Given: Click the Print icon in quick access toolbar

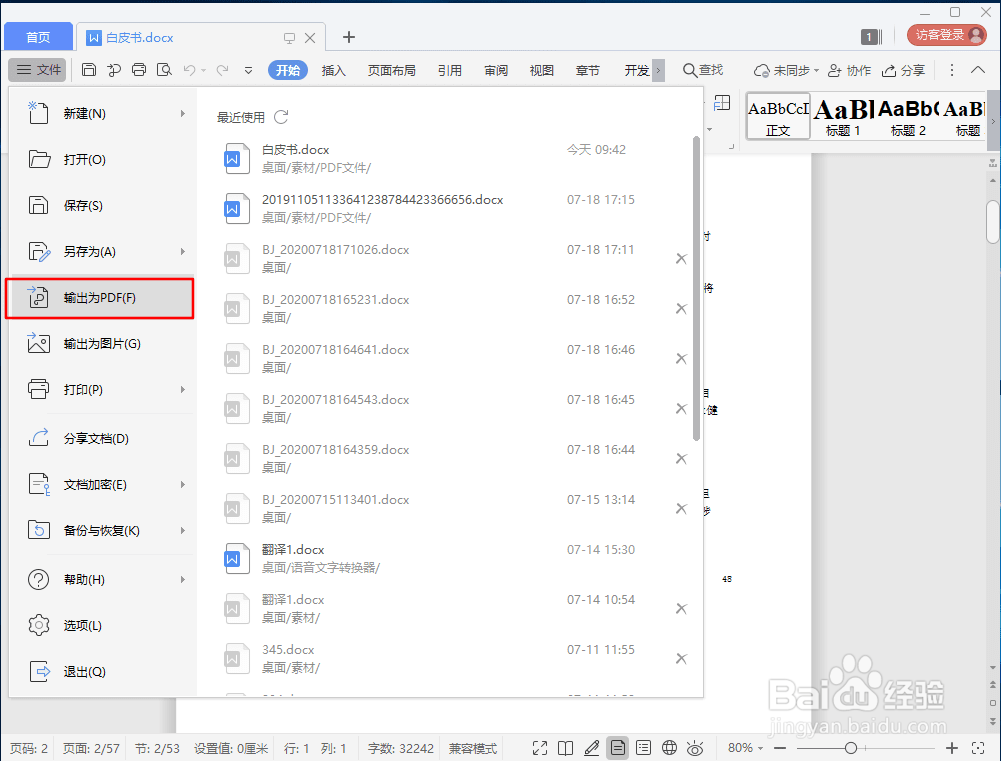Looking at the screenshot, I should (139, 70).
